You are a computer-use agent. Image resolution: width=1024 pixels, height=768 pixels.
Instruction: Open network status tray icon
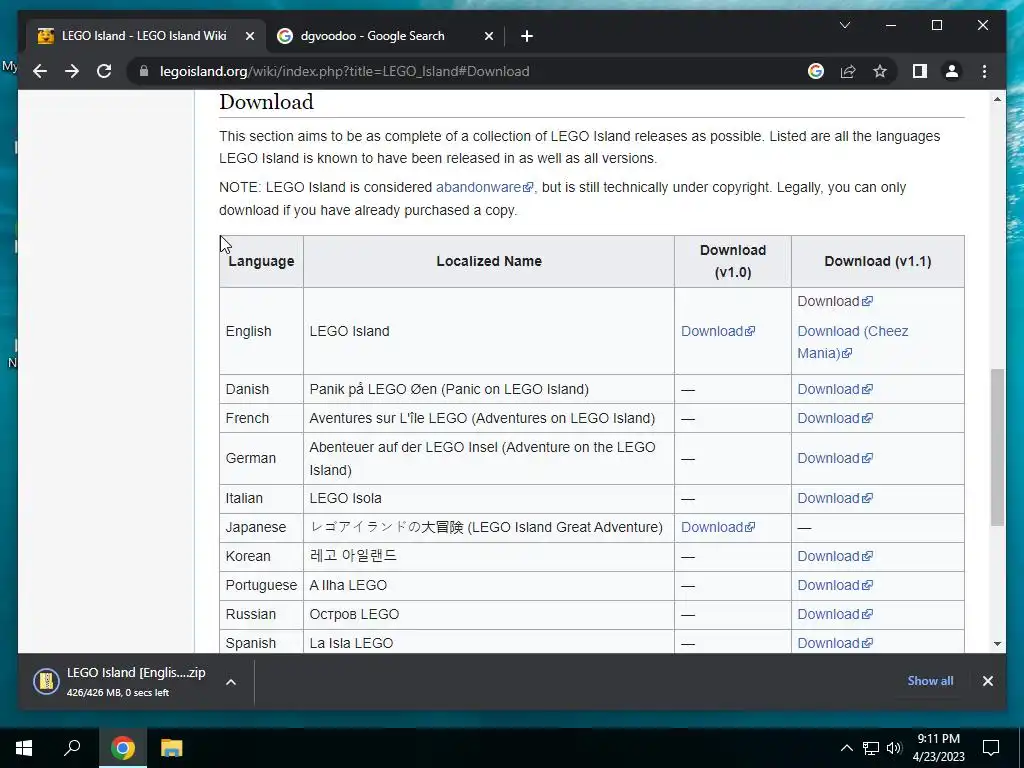click(871, 748)
